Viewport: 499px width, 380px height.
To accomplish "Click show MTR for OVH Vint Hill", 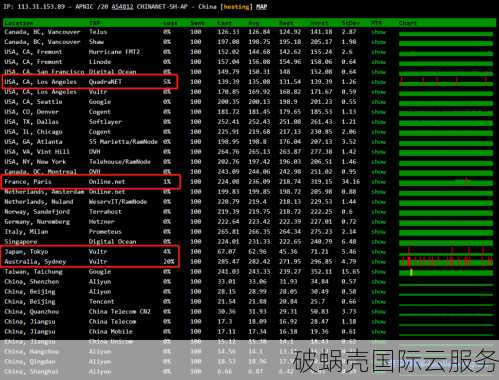I will [x=378, y=152].
